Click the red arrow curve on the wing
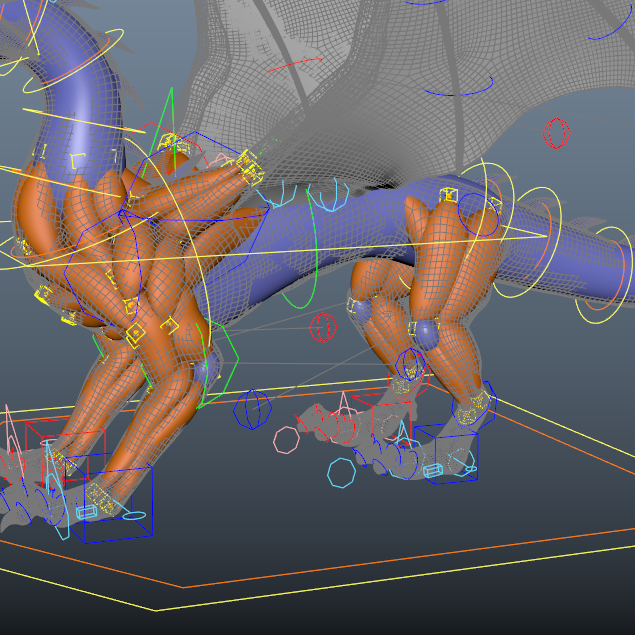 click(x=294, y=66)
